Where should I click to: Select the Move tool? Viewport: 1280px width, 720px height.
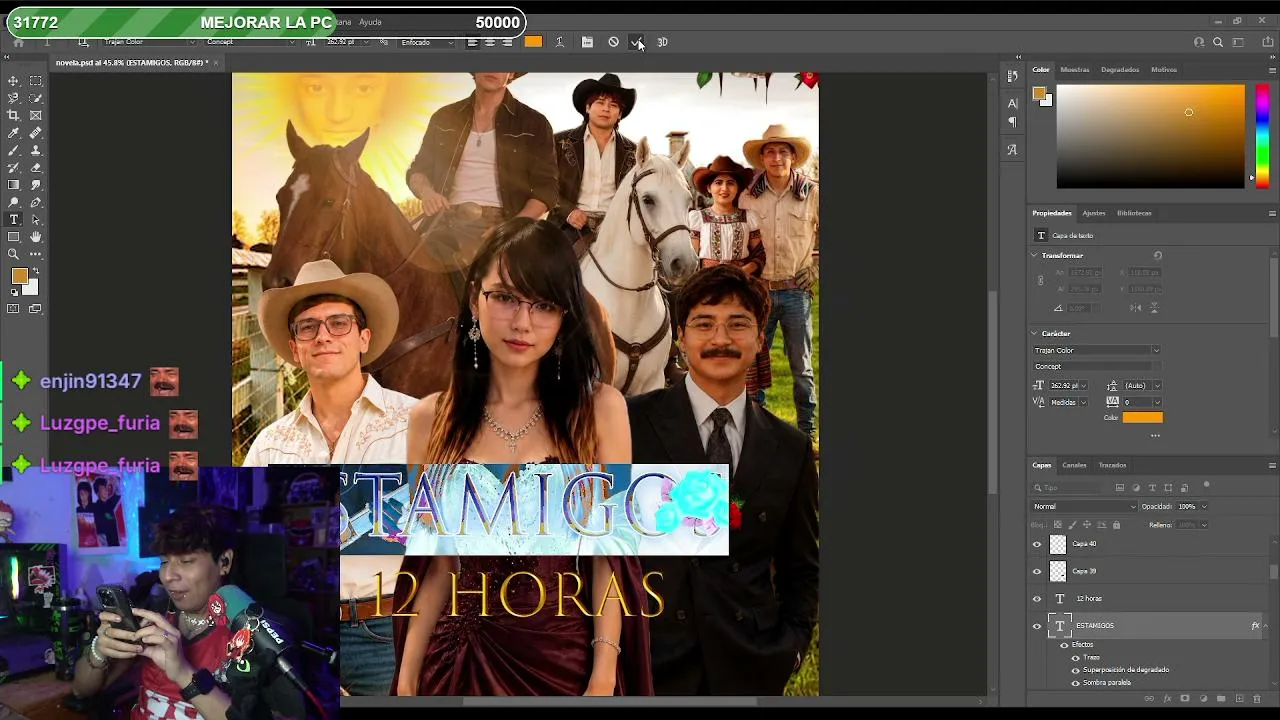click(13, 81)
